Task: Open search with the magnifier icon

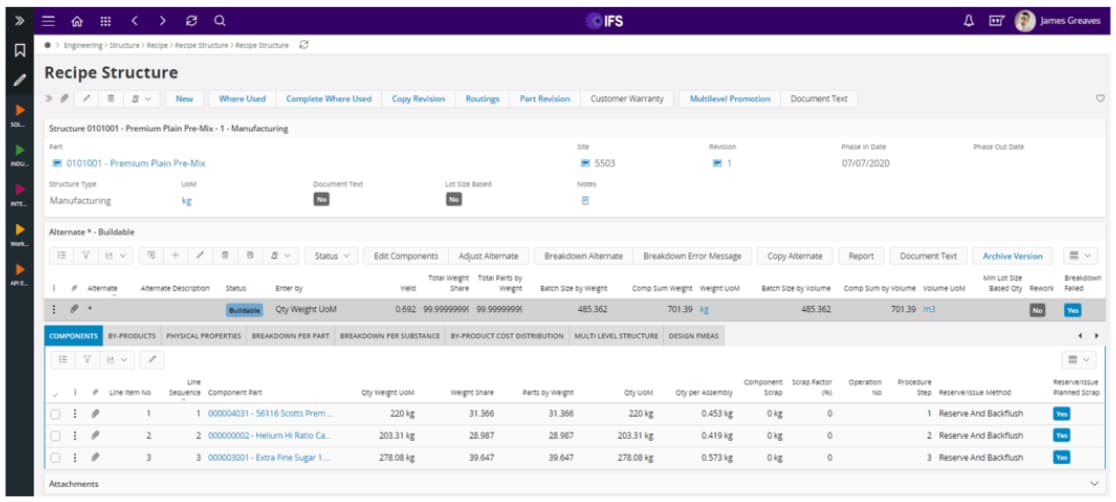Action: click(x=220, y=21)
